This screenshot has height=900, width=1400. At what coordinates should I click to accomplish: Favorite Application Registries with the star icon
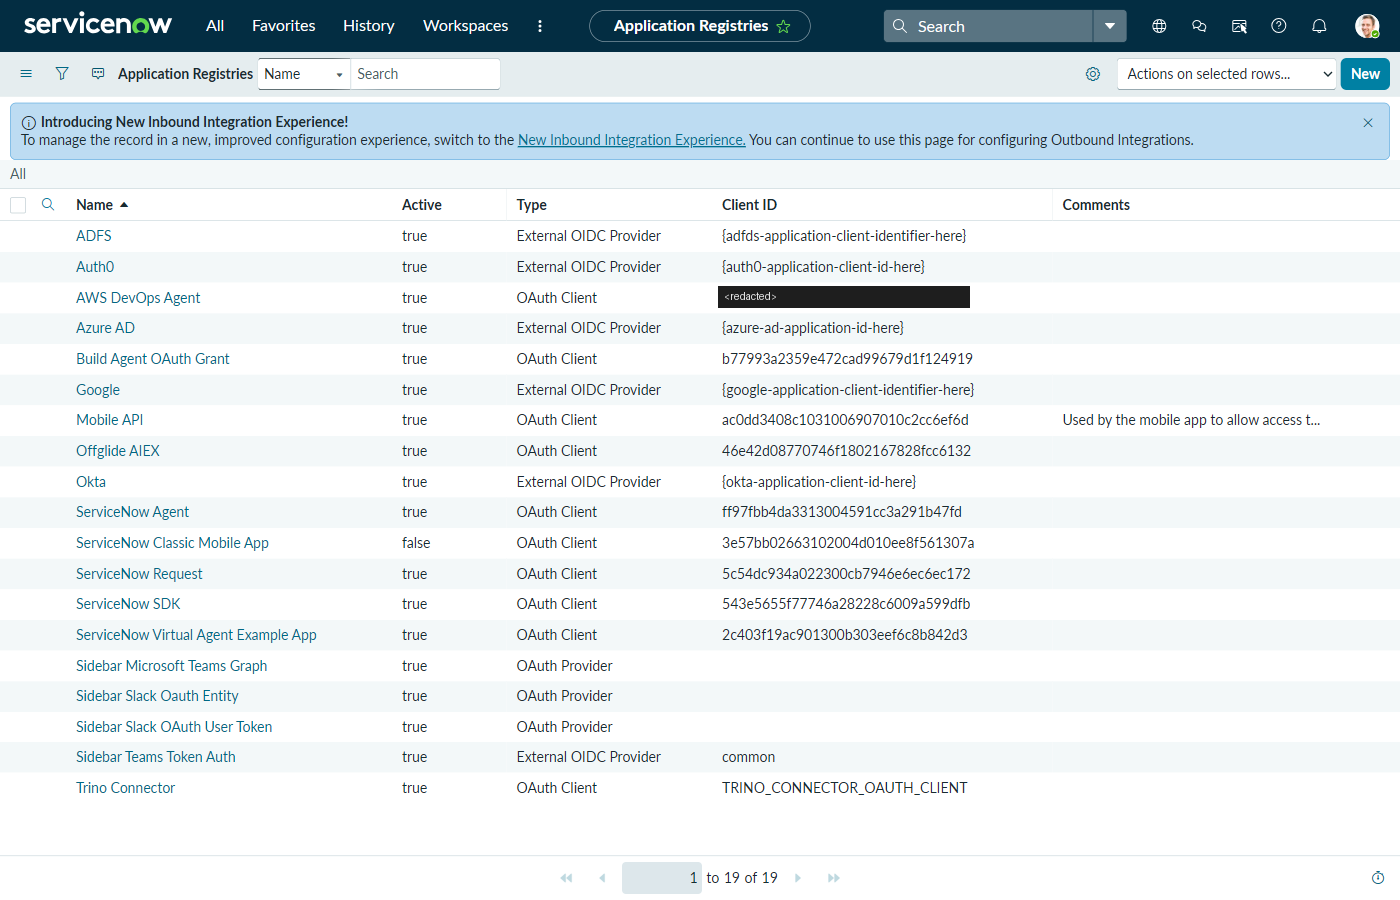coord(783,26)
